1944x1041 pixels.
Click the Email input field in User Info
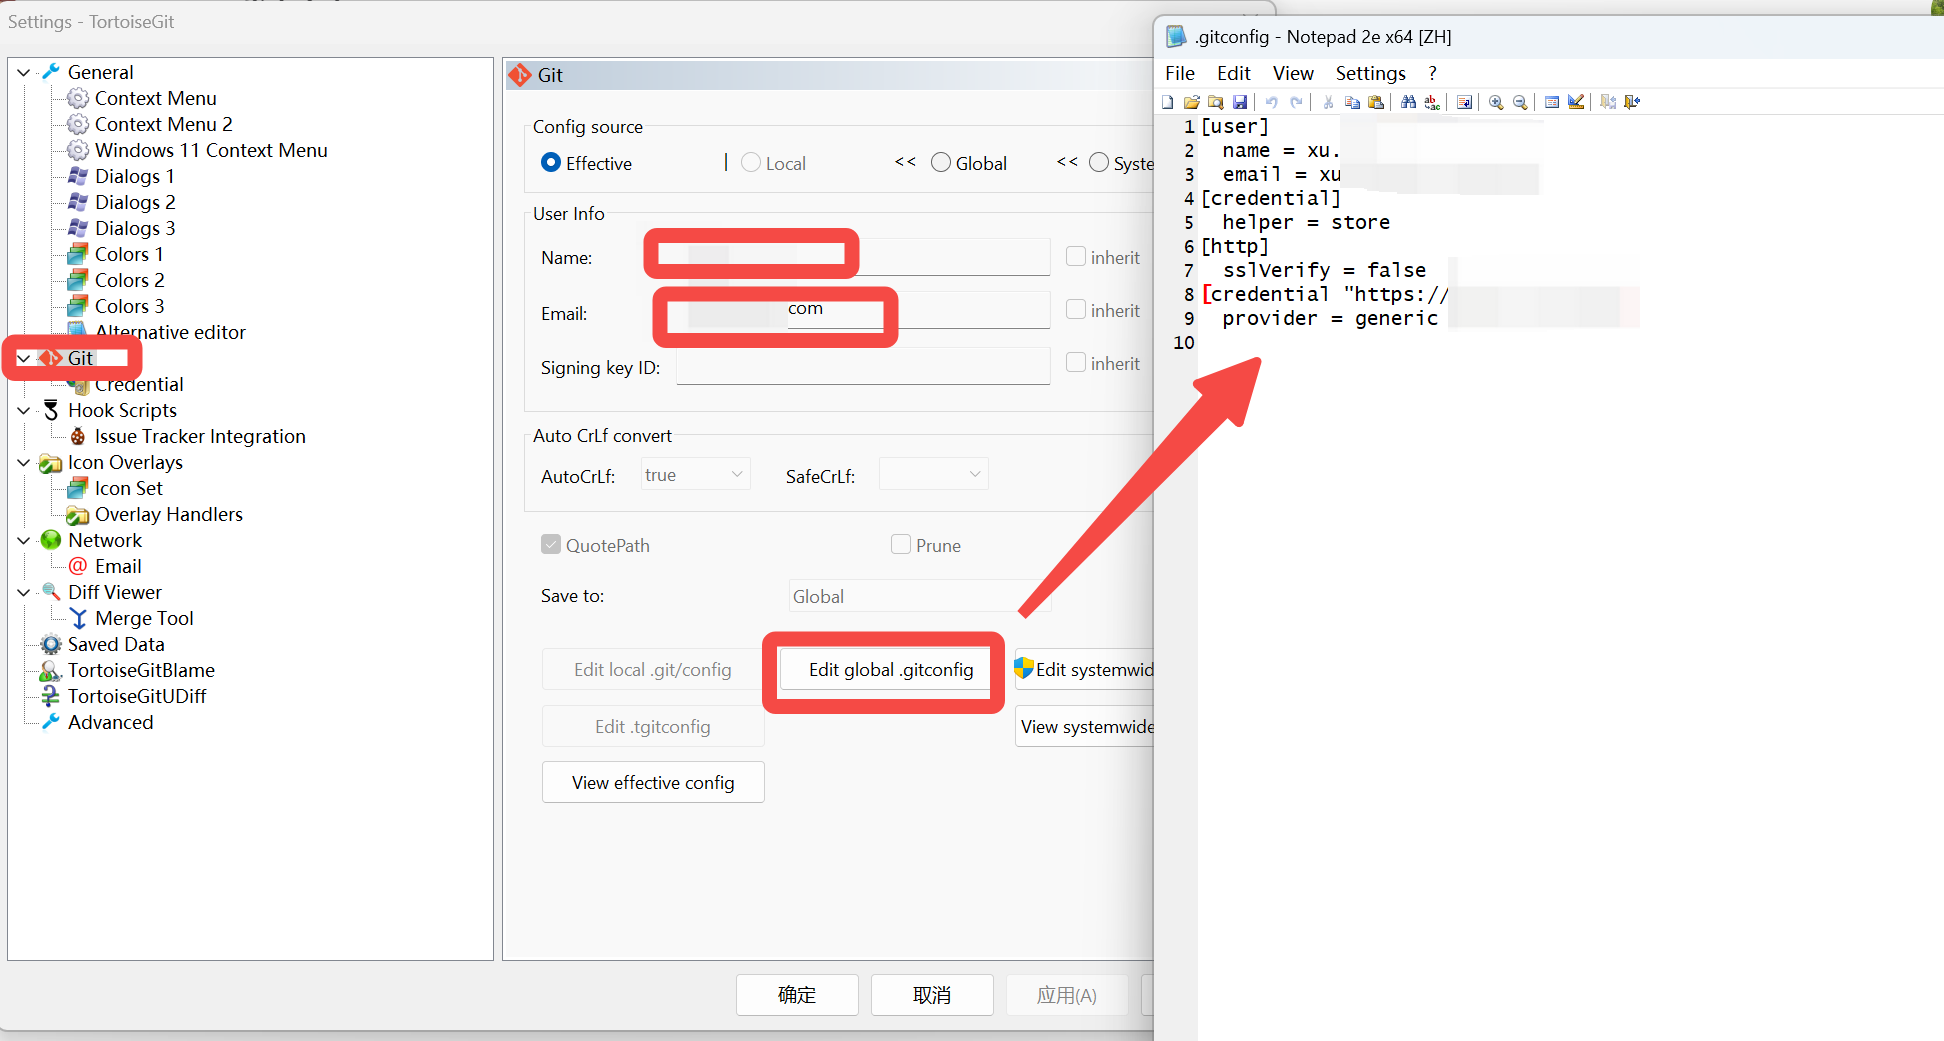pos(863,310)
